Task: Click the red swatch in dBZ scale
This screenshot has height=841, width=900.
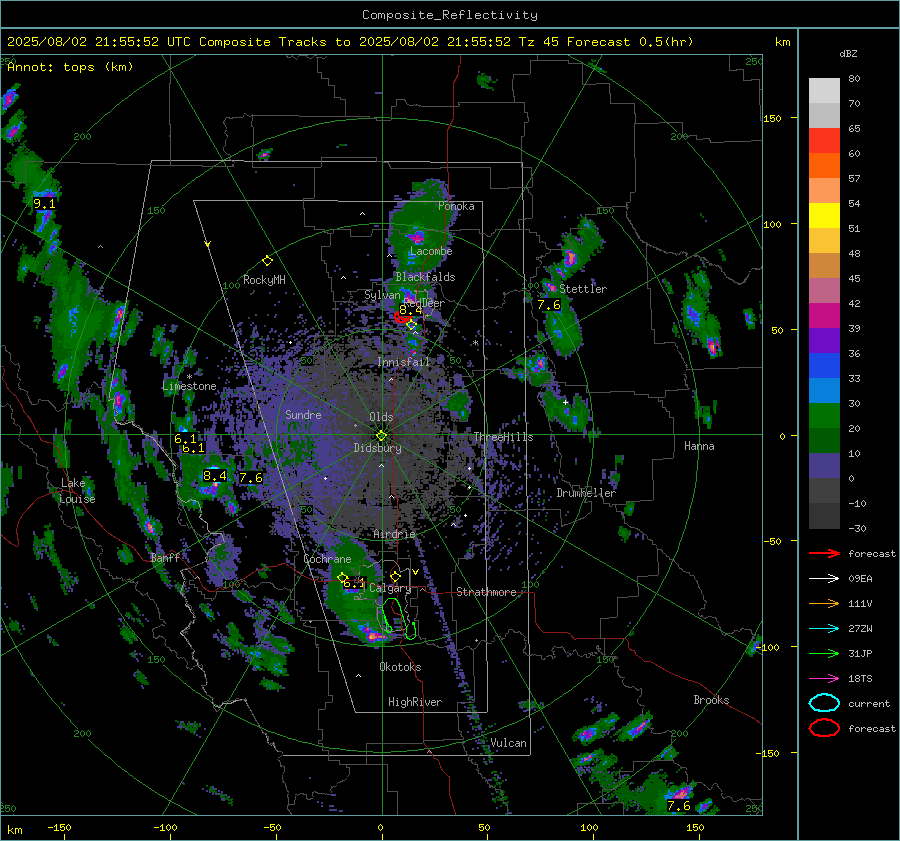Action: click(x=824, y=141)
